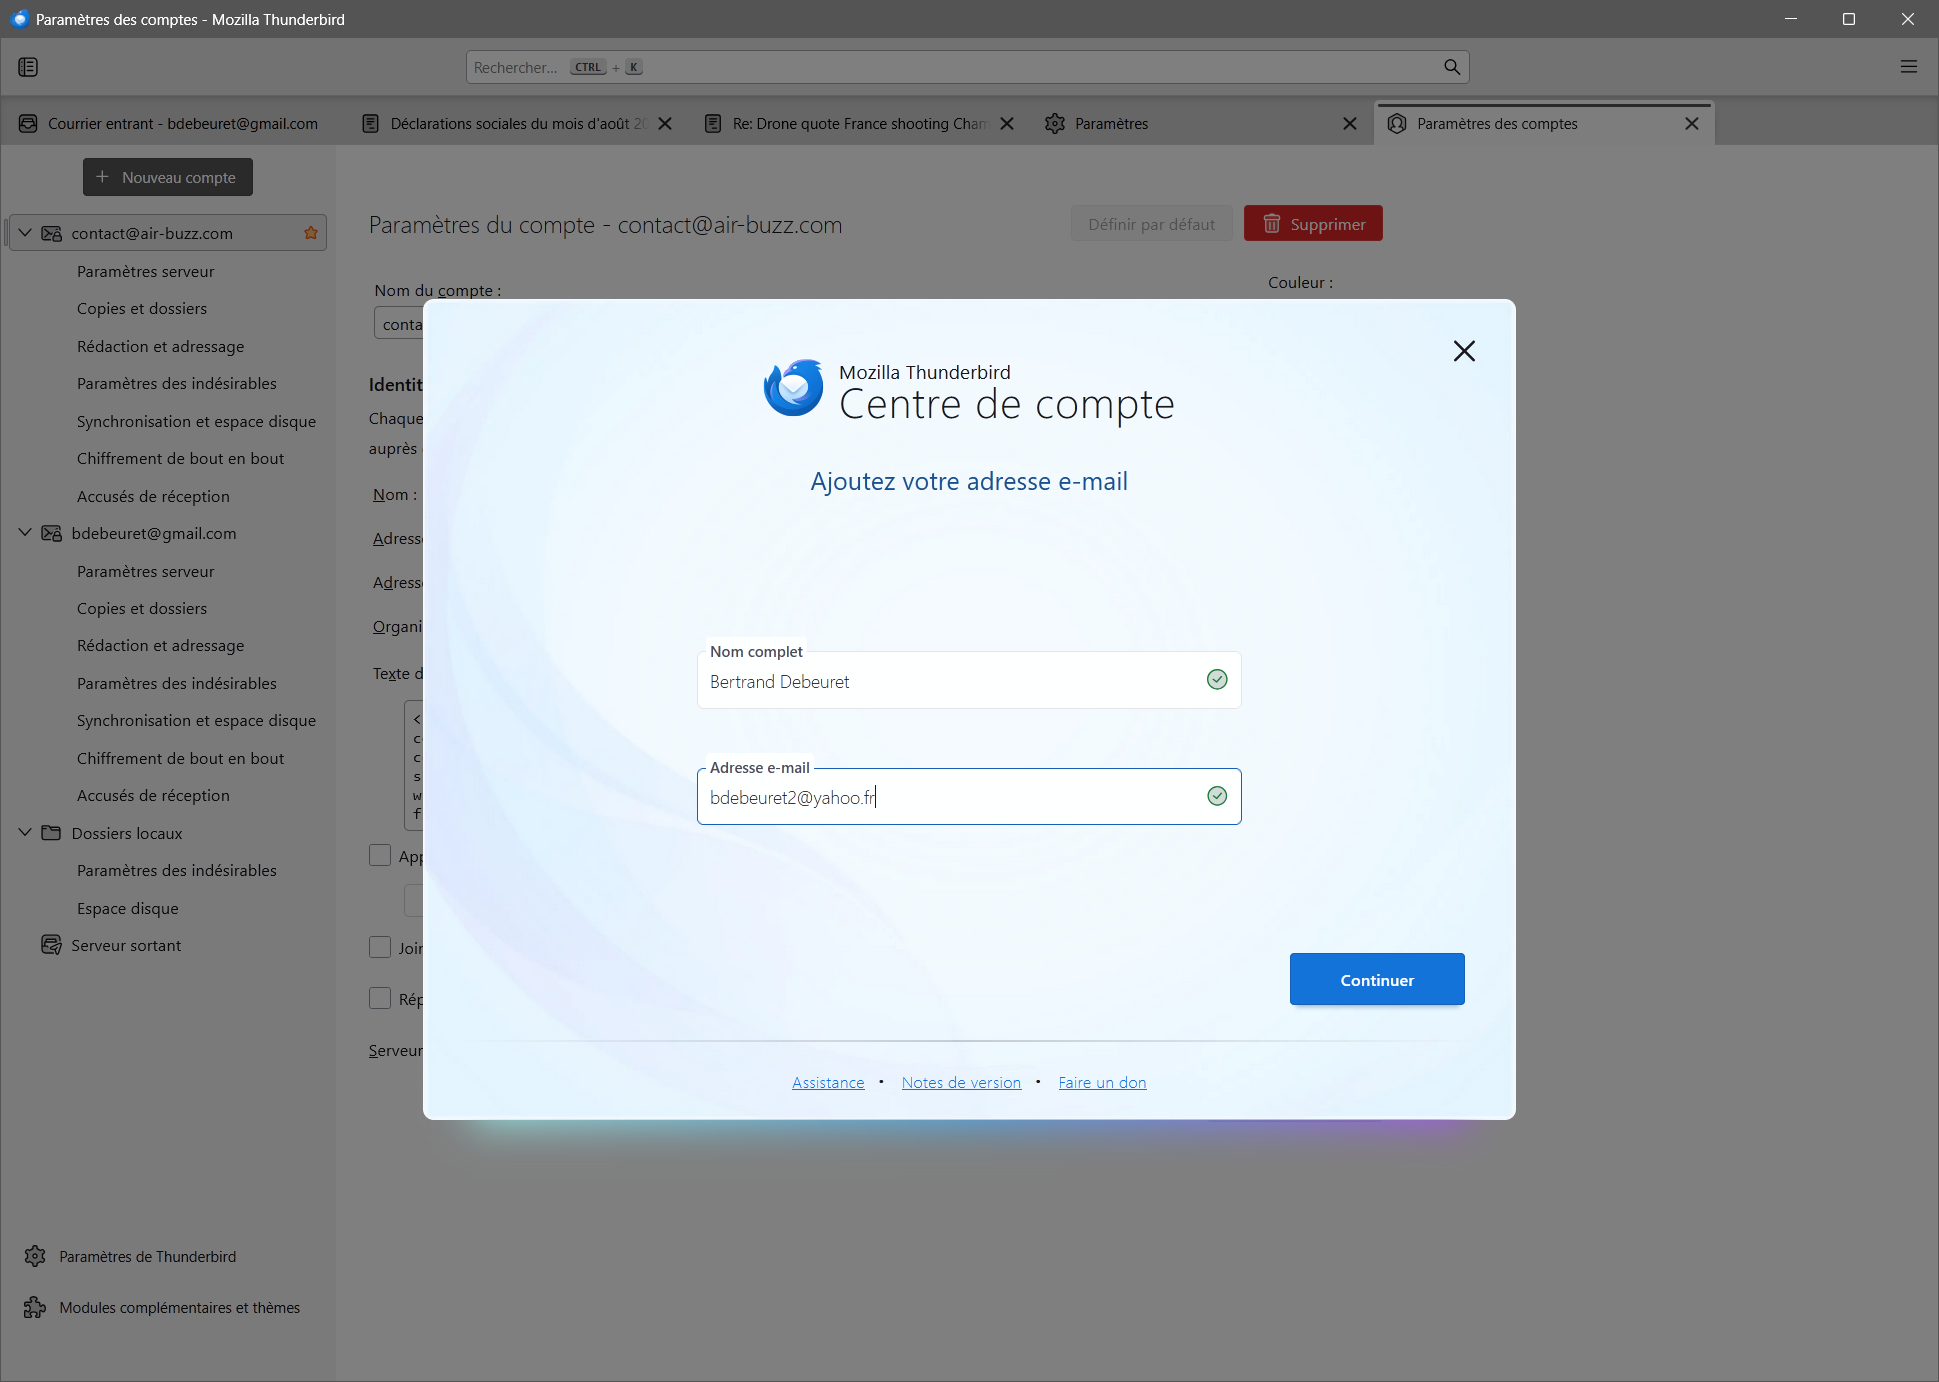Click into the Nom complet field

click(950, 682)
